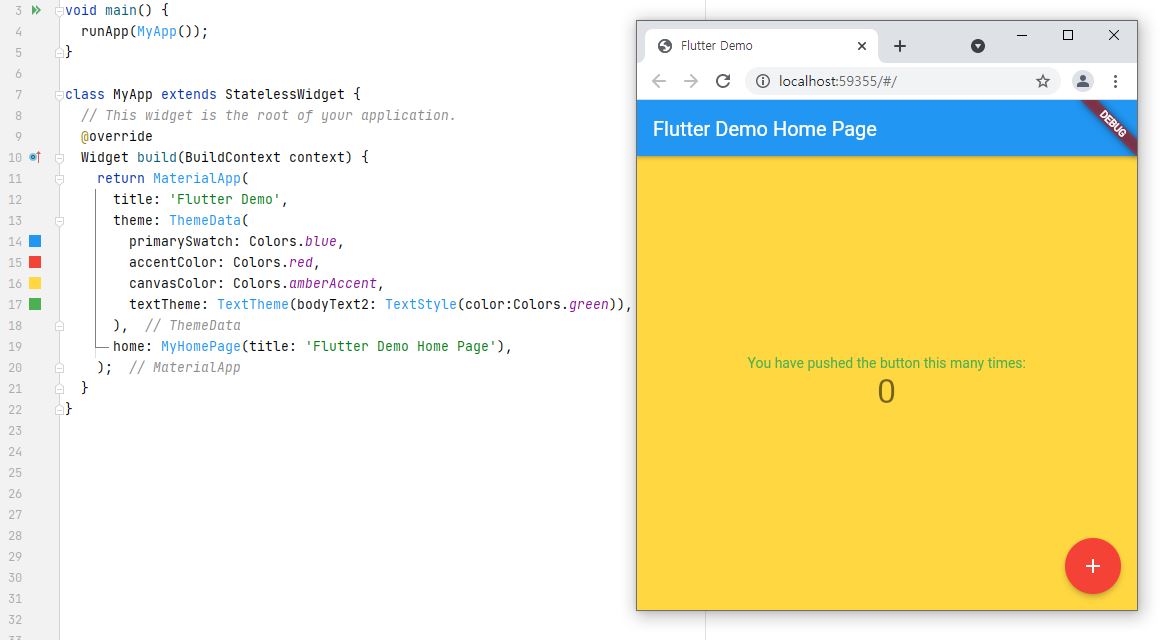This screenshot has width=1161, height=640.
Task: Click the TextTheme reference on line 17
Action: pyautogui.click(x=252, y=304)
